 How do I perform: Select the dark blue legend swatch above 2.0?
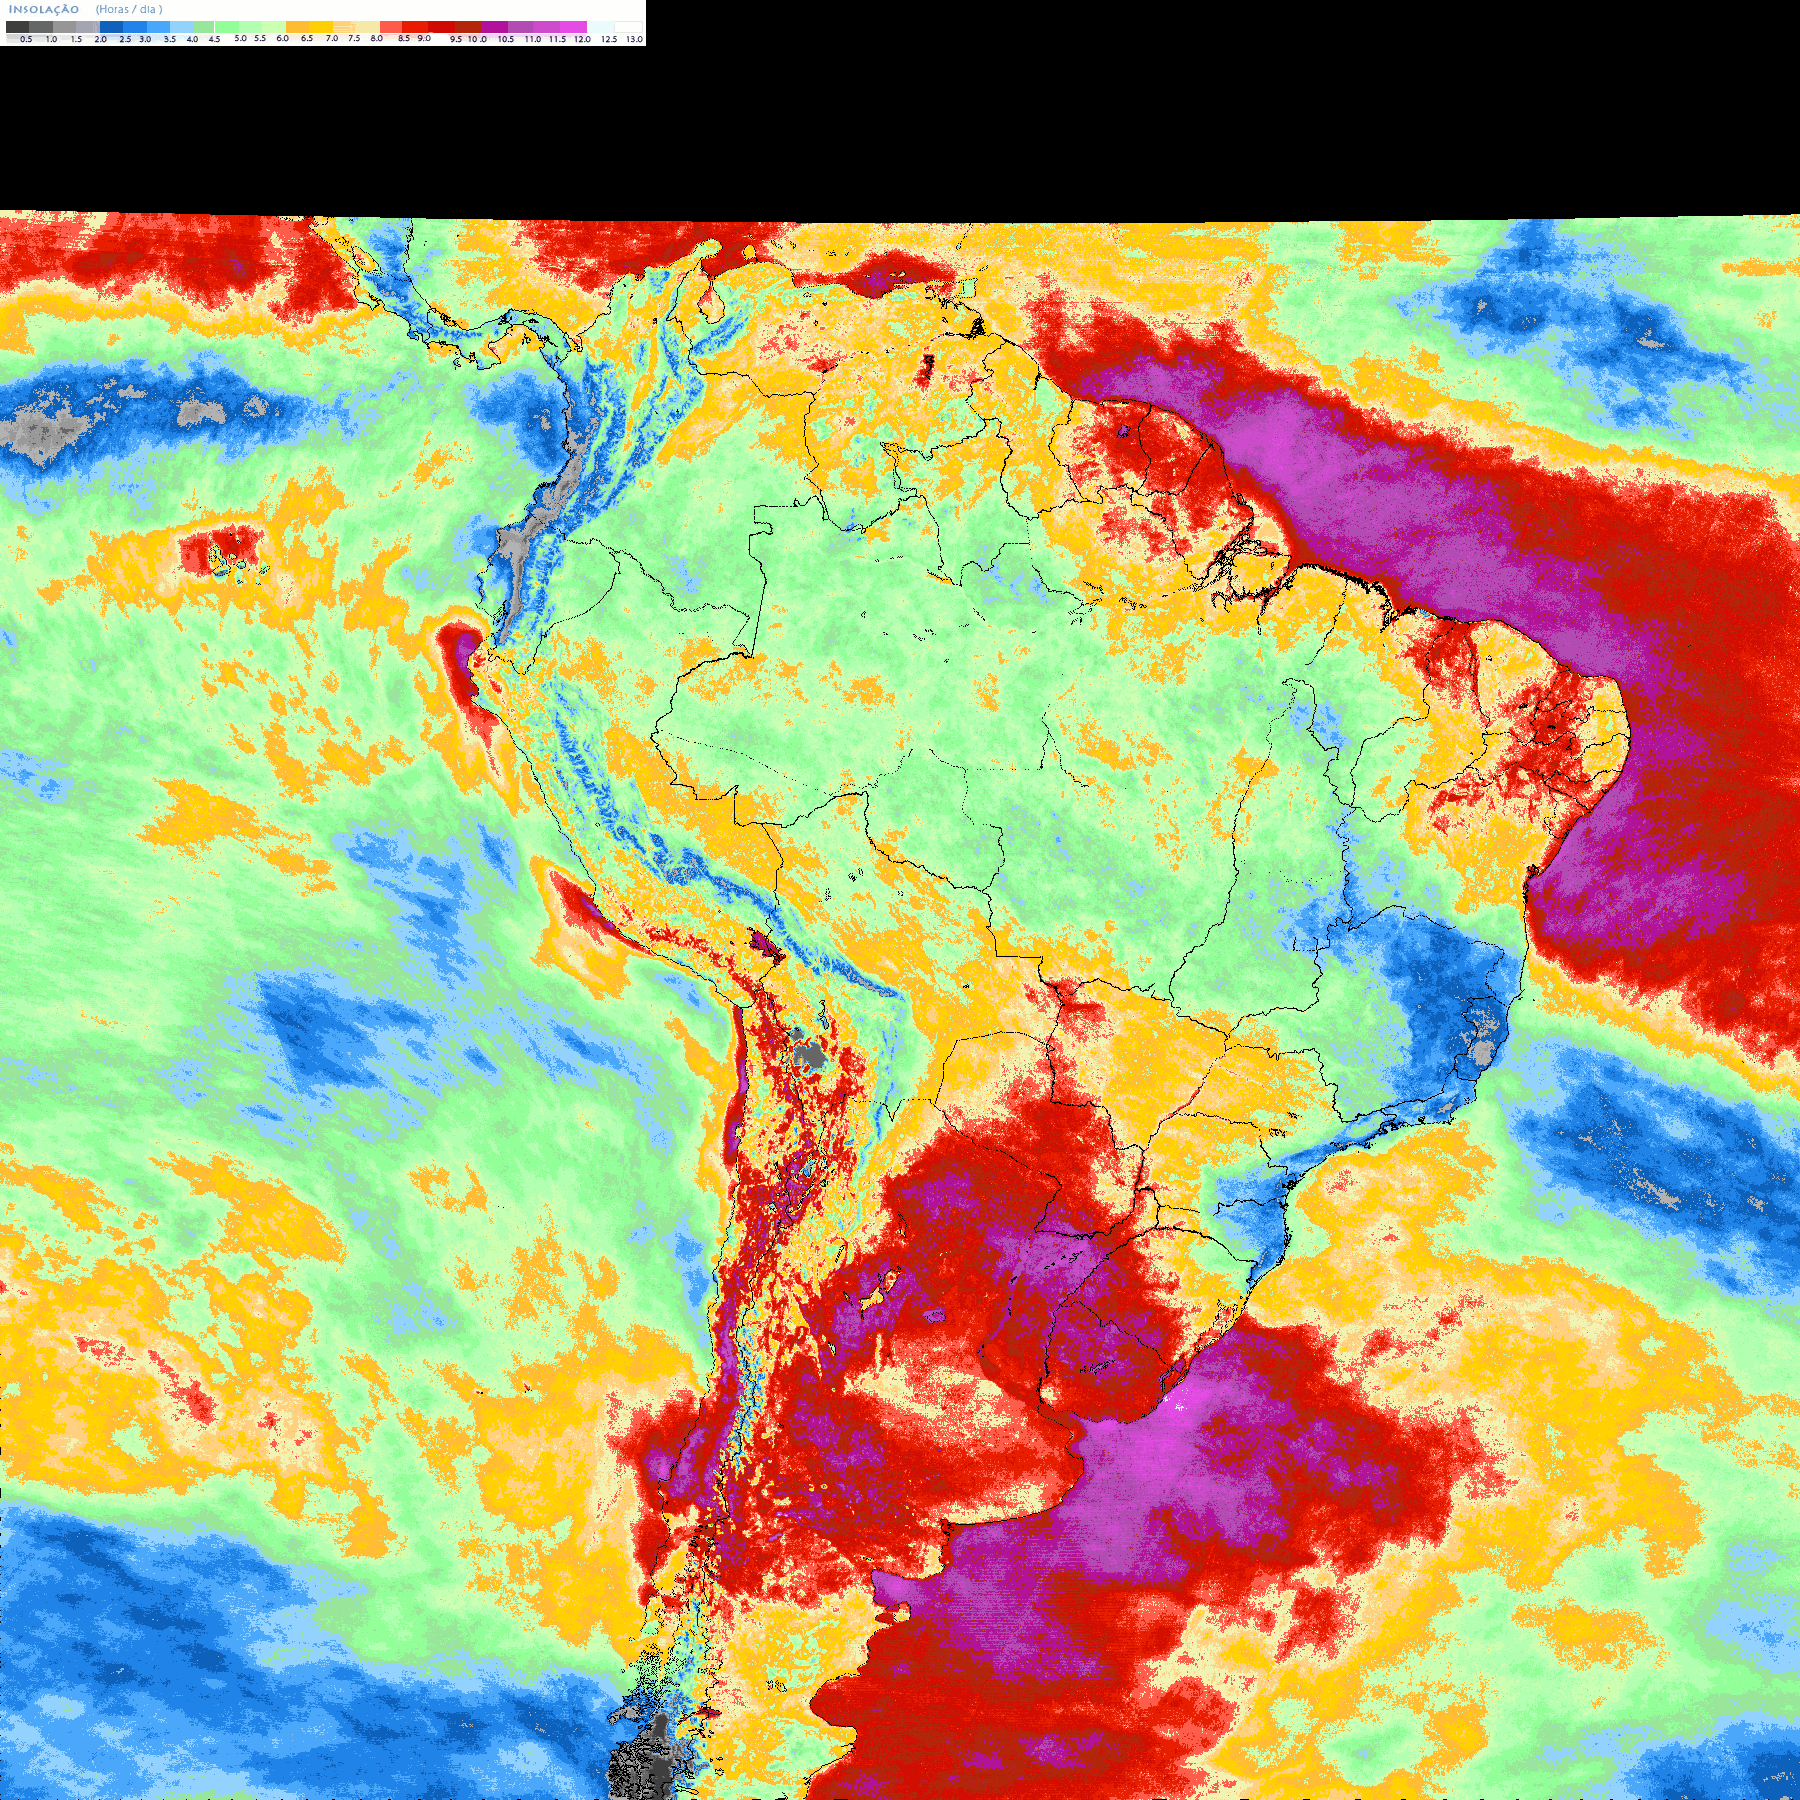click(x=111, y=27)
